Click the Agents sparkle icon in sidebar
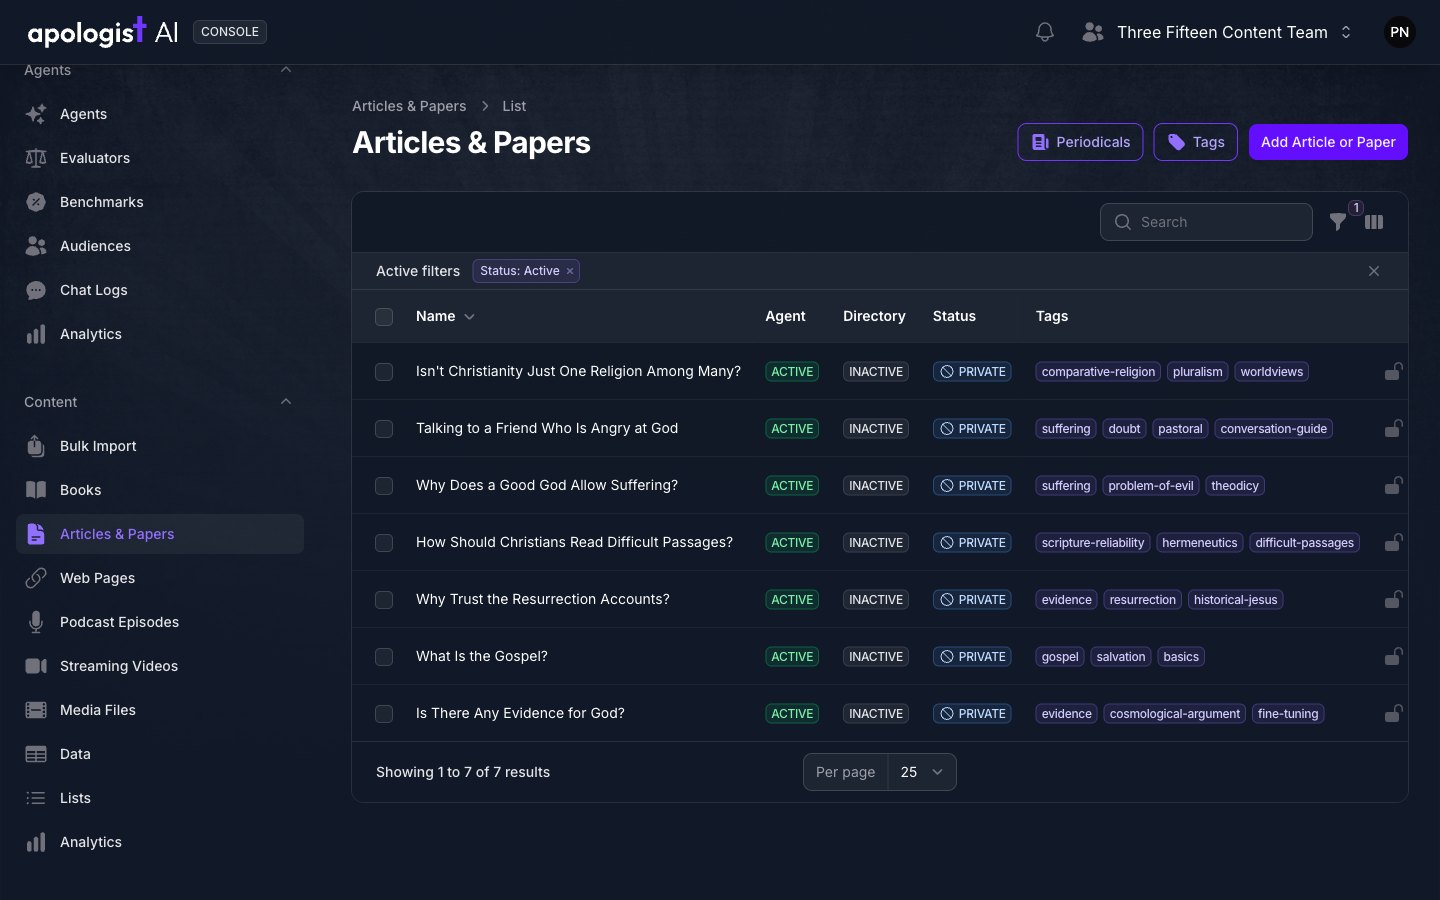The image size is (1440, 900). pyautogui.click(x=36, y=114)
